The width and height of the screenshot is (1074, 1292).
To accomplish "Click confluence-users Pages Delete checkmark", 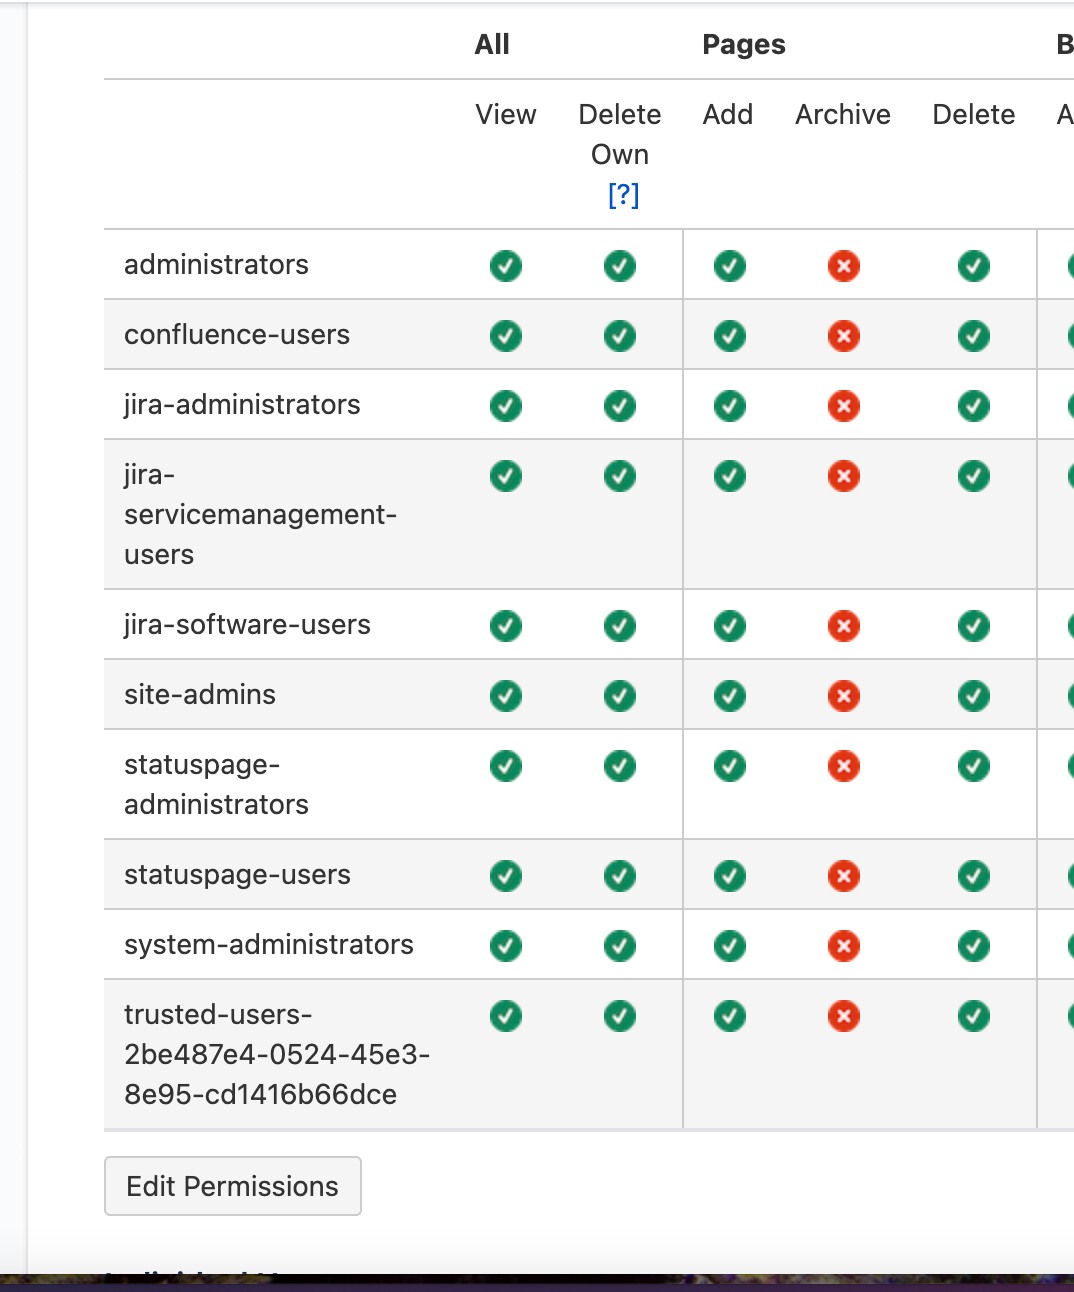I will click(x=974, y=336).
